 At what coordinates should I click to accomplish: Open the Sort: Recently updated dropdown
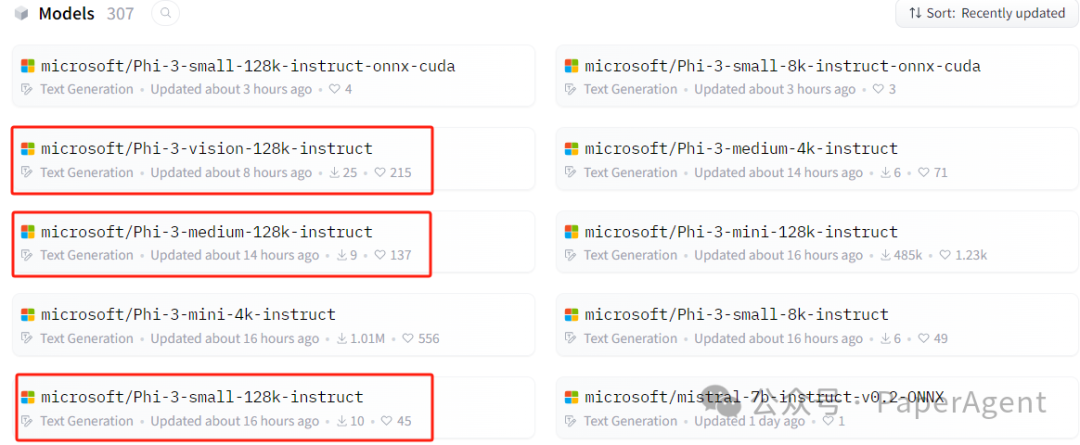(986, 13)
